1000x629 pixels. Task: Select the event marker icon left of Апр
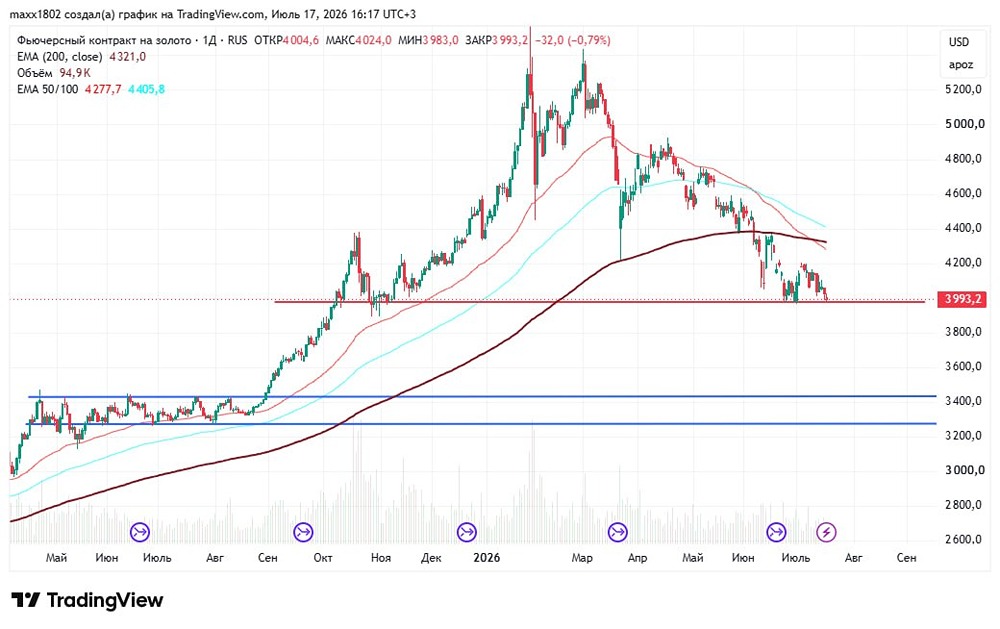coord(617,531)
